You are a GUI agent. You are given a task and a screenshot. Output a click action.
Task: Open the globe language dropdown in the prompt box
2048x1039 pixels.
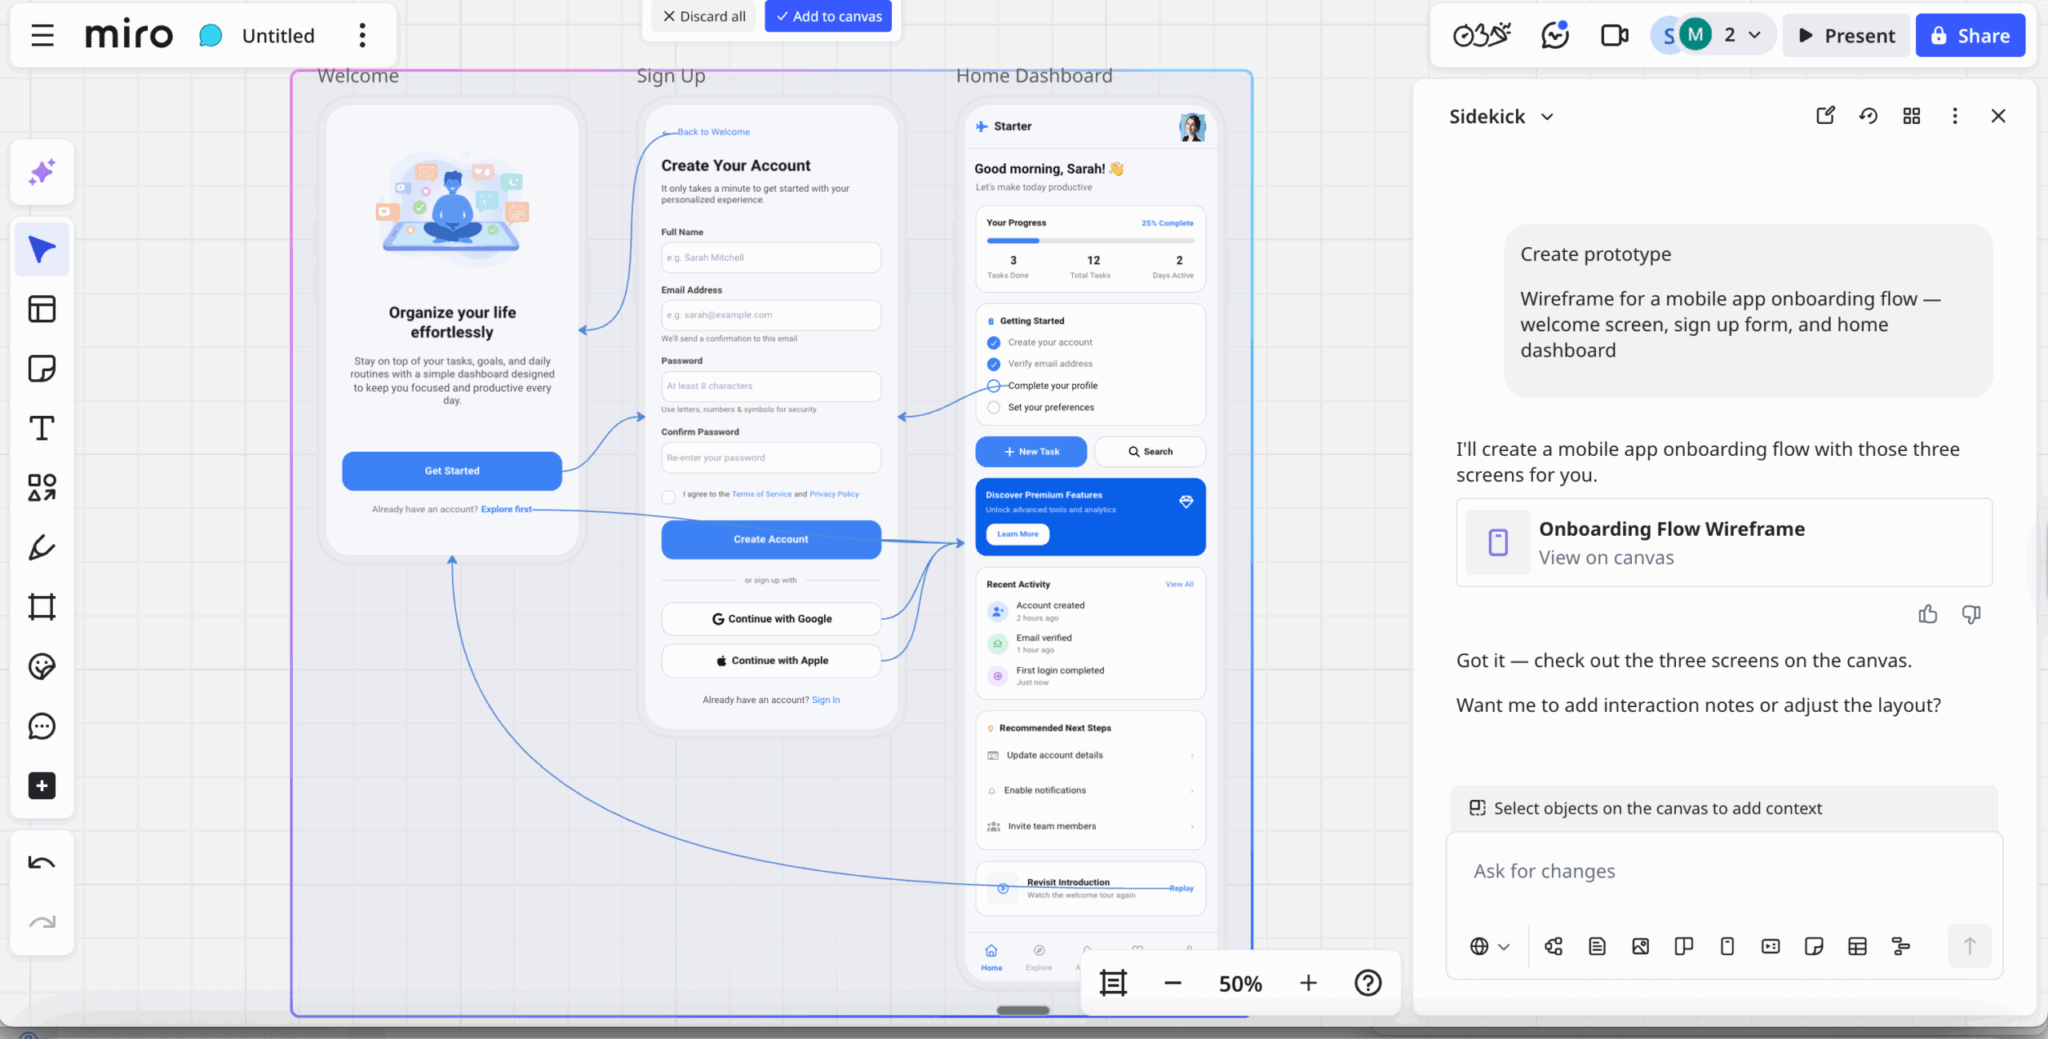pos(1489,946)
